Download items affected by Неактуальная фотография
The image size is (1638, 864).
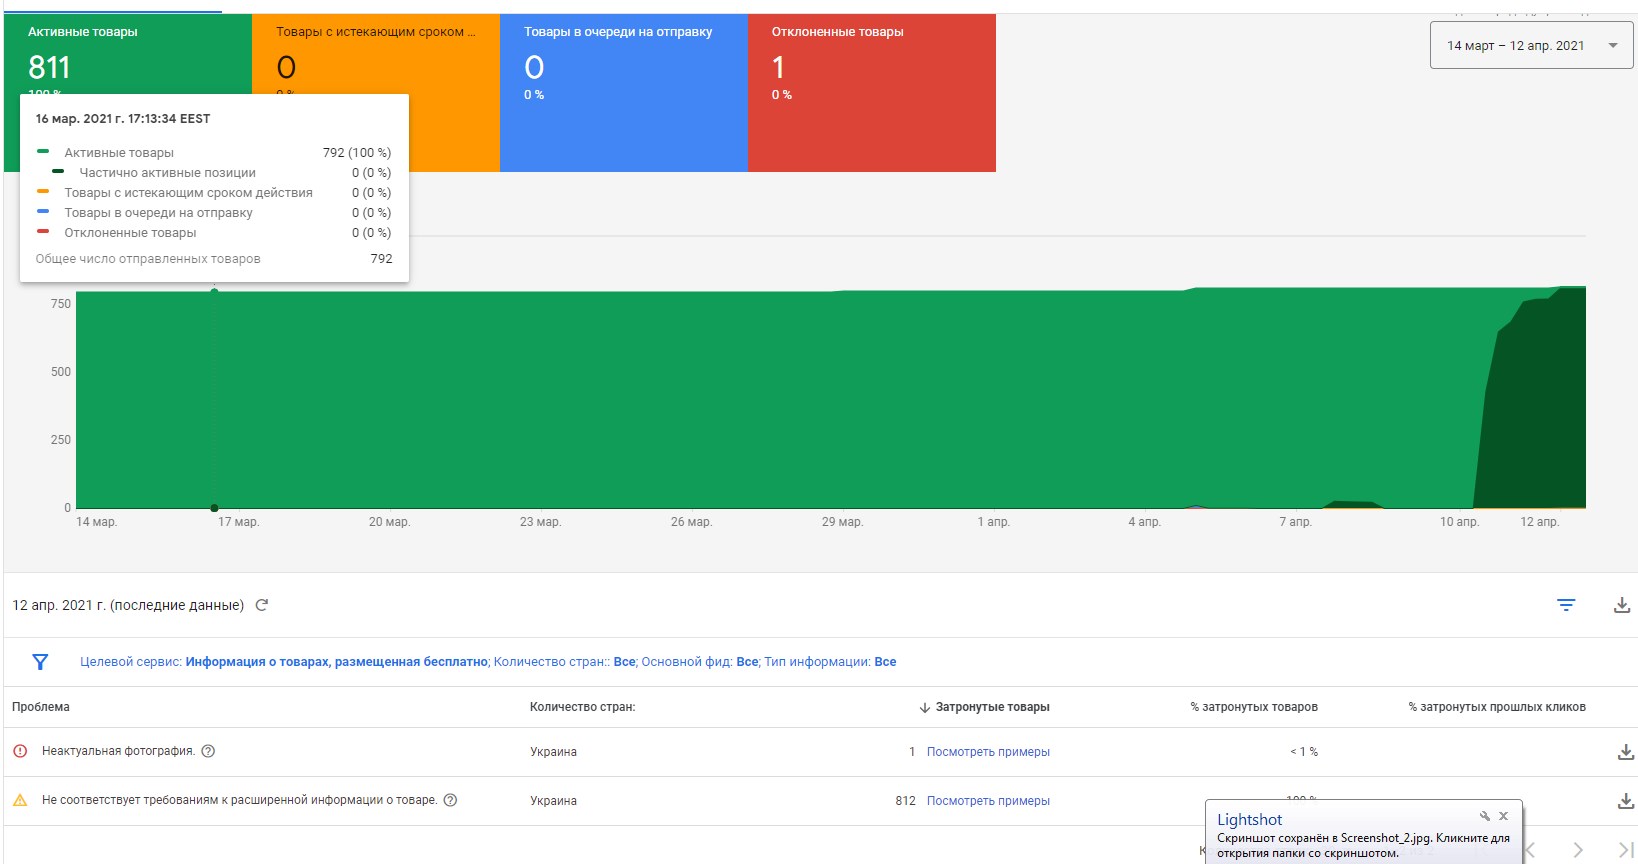(x=1626, y=752)
